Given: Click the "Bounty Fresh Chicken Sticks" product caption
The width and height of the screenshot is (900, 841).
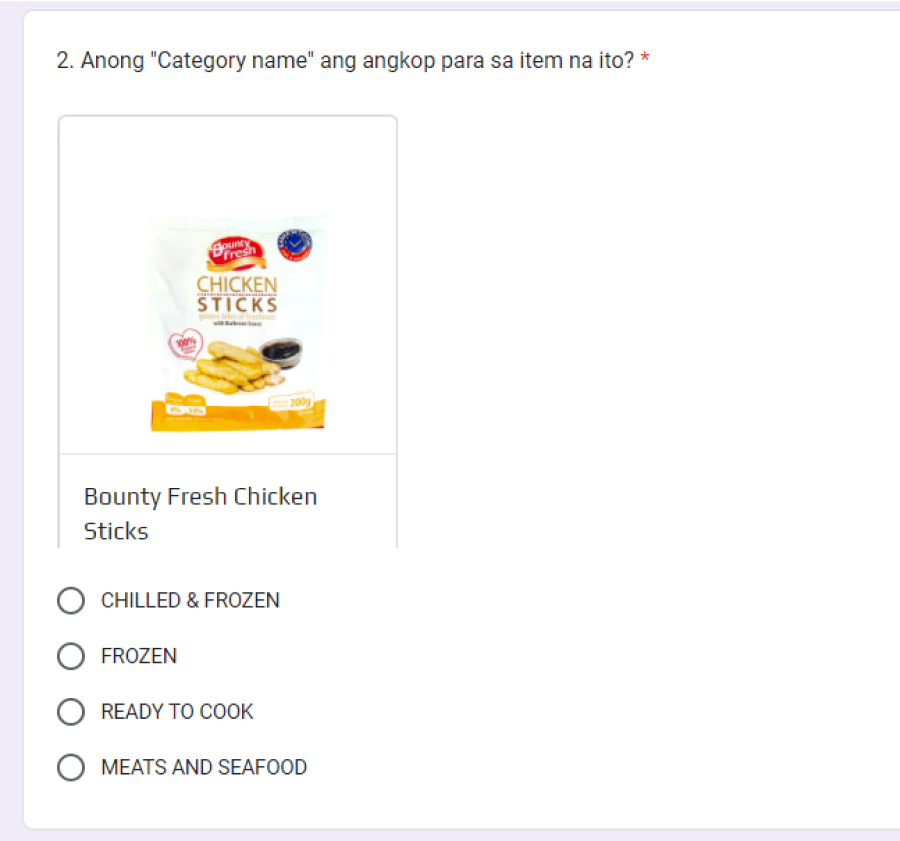Looking at the screenshot, I should coord(200,513).
